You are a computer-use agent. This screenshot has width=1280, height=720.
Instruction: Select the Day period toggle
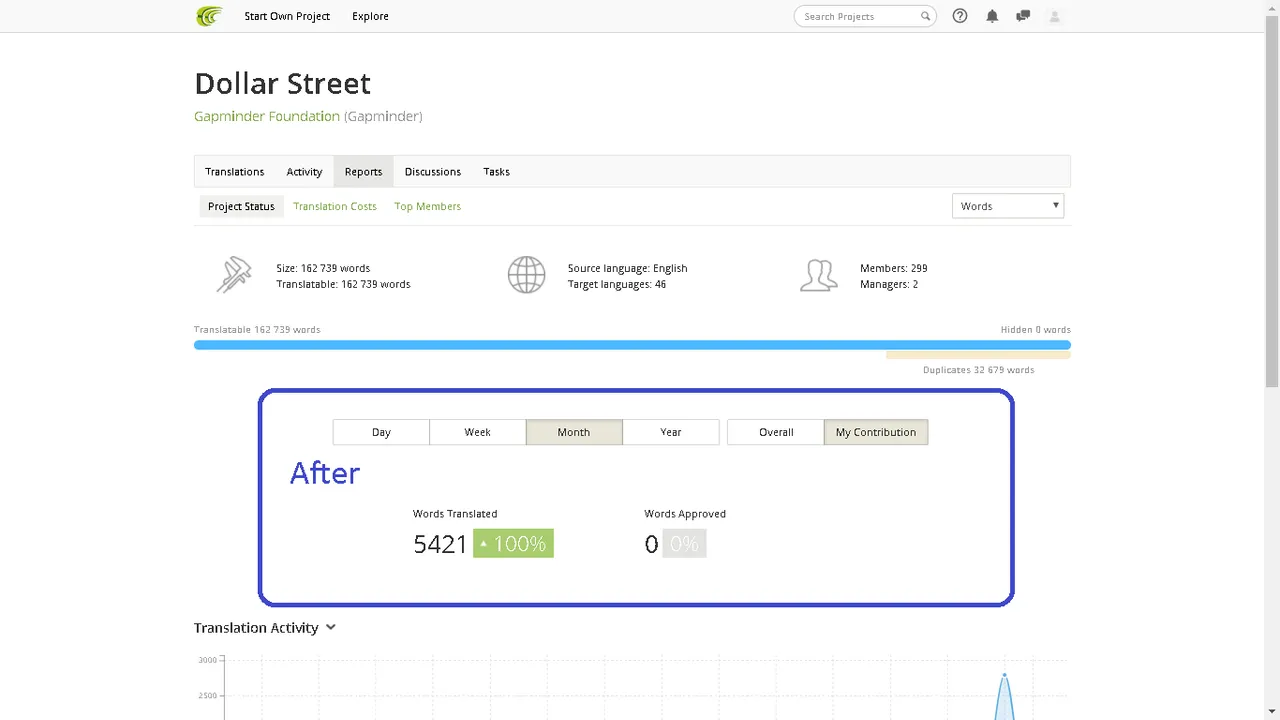pos(381,432)
